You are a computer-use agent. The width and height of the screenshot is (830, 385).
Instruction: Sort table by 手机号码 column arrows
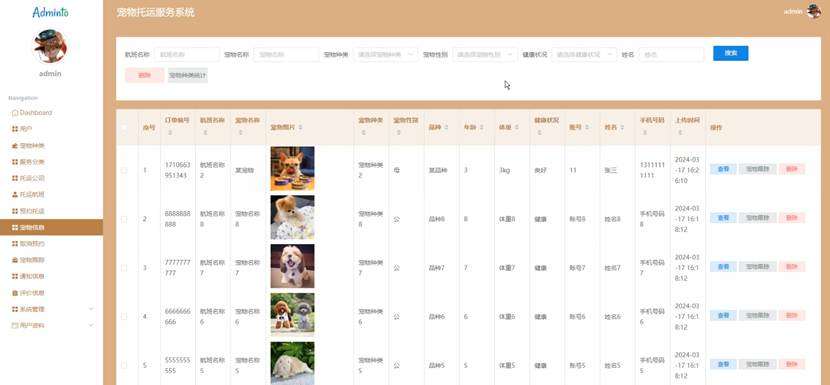click(x=645, y=133)
